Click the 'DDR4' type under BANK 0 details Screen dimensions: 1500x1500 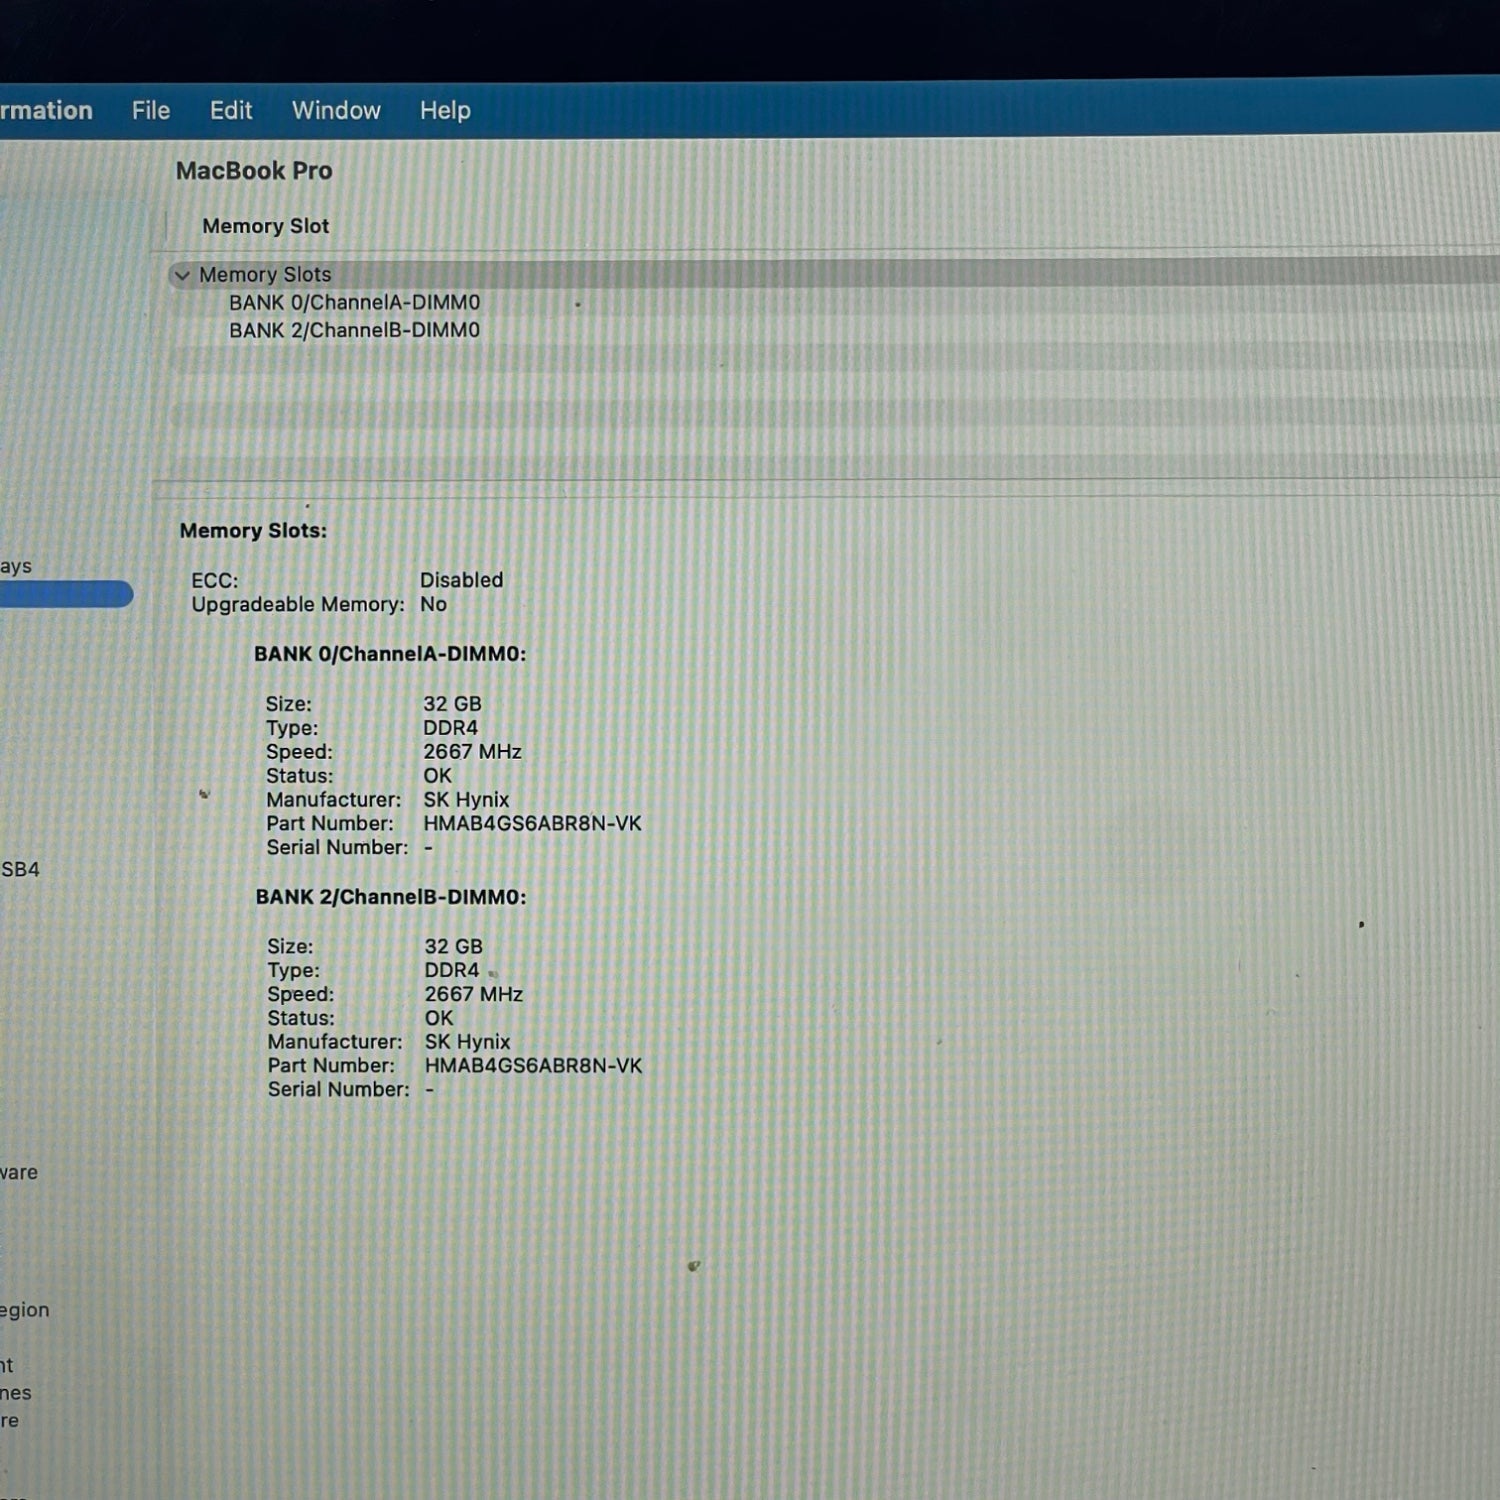(450, 728)
